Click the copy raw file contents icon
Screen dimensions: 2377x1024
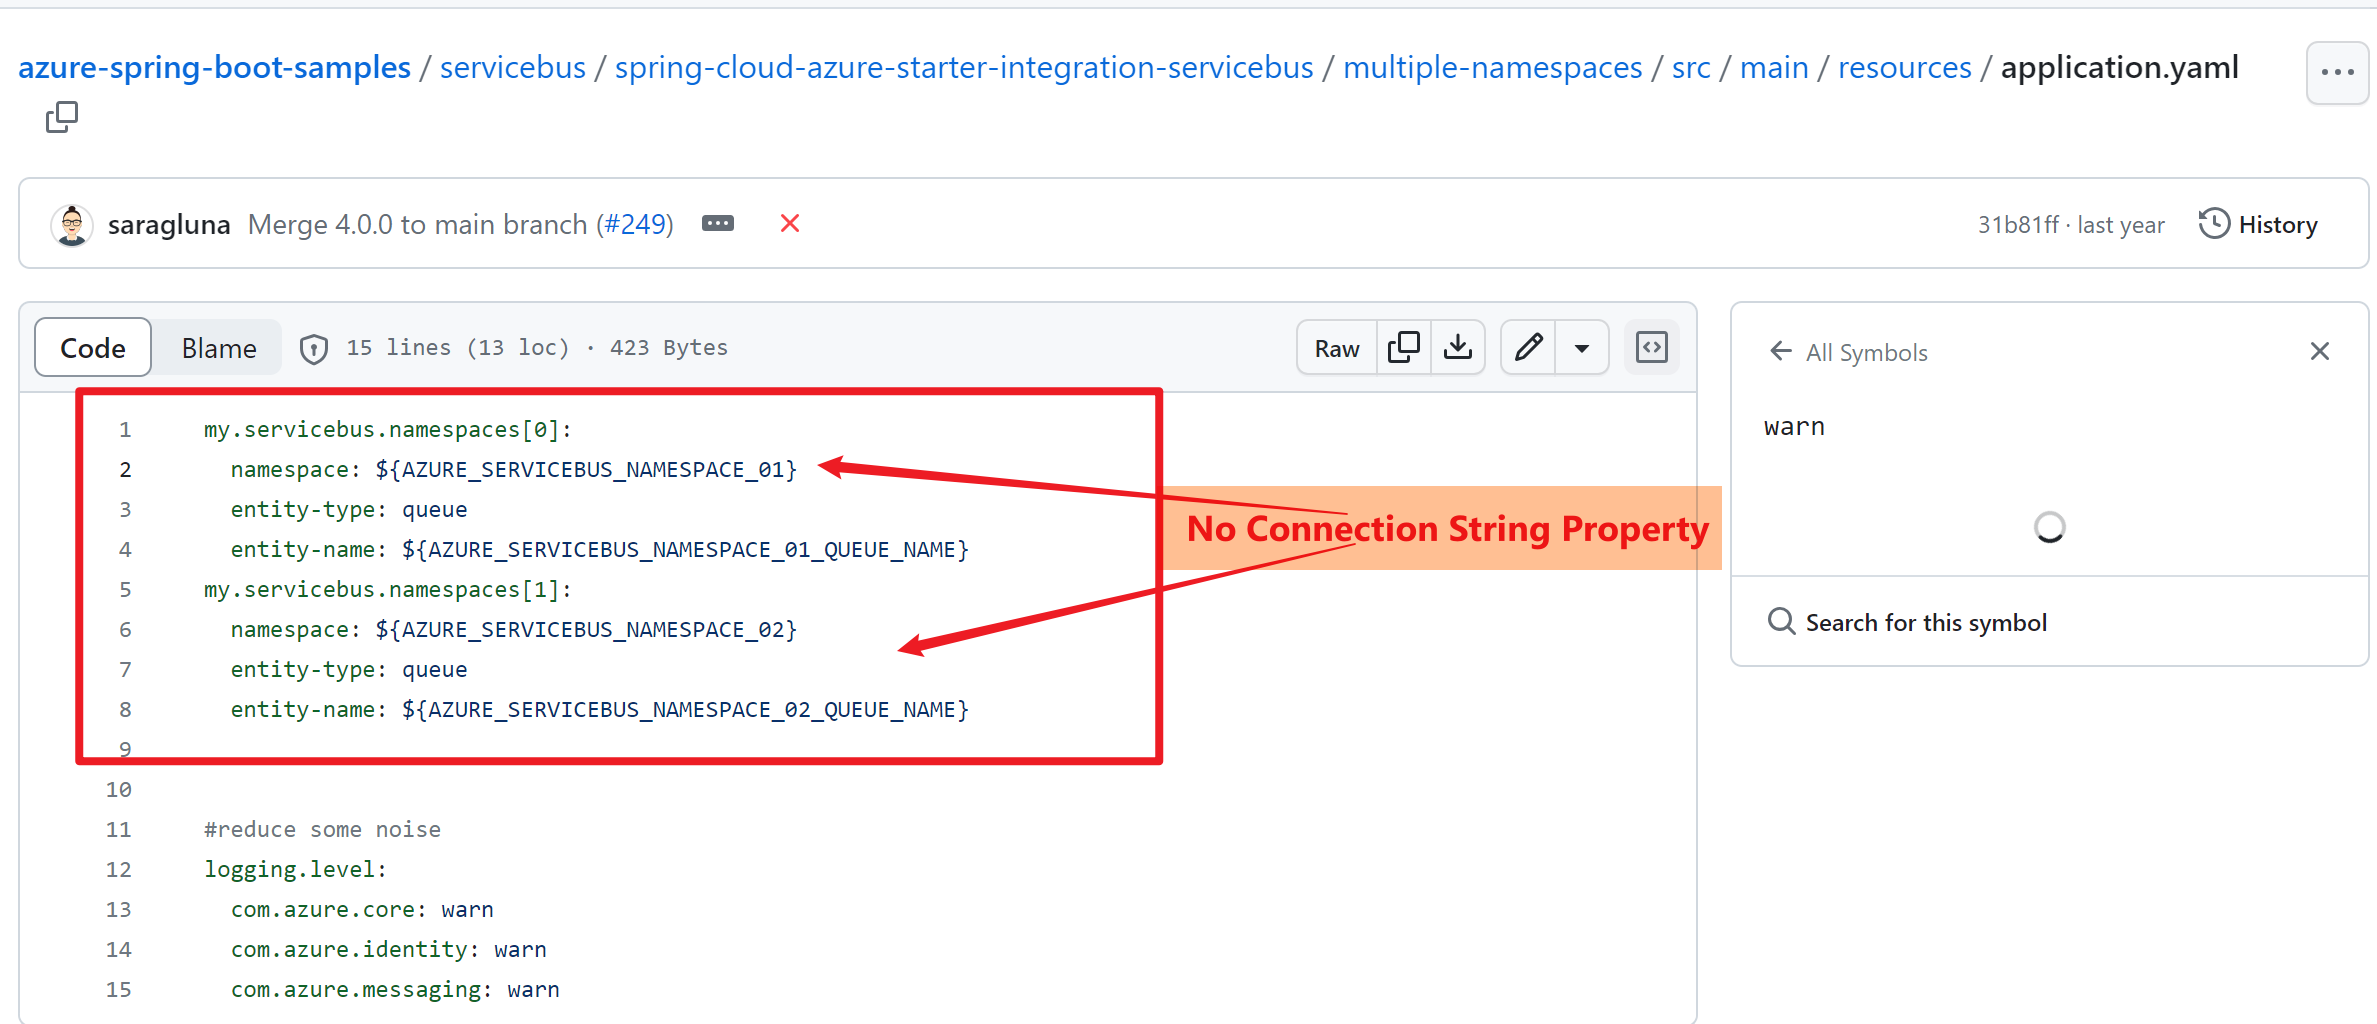[x=1404, y=347]
